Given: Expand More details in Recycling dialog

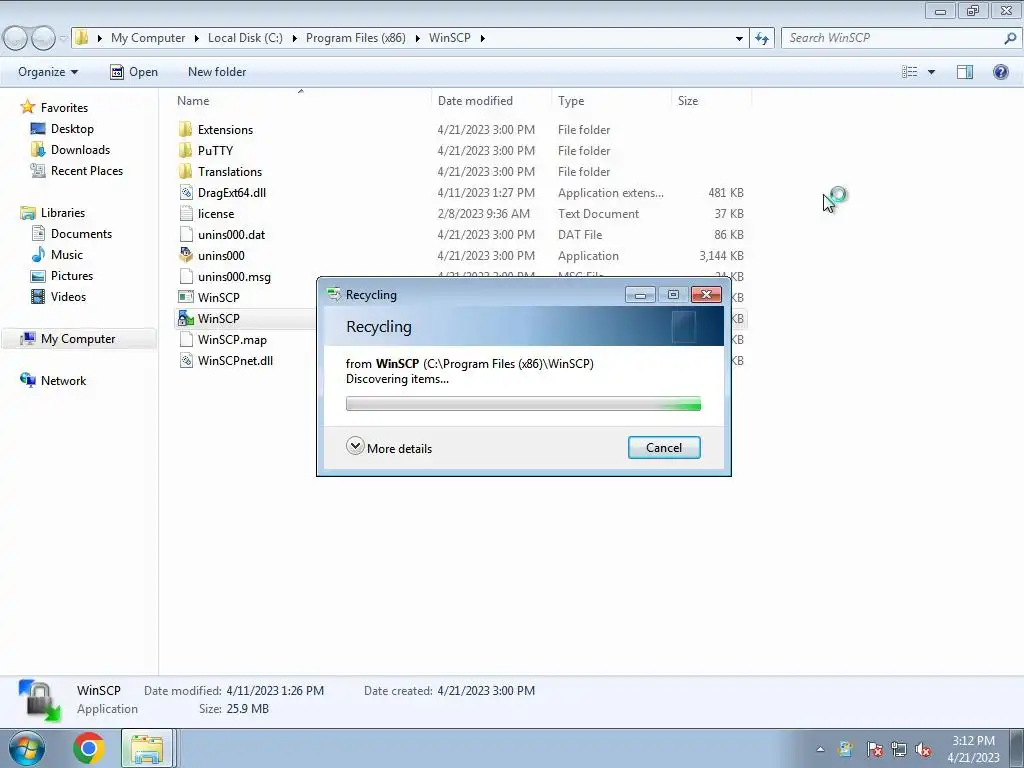Looking at the screenshot, I should tap(389, 447).
